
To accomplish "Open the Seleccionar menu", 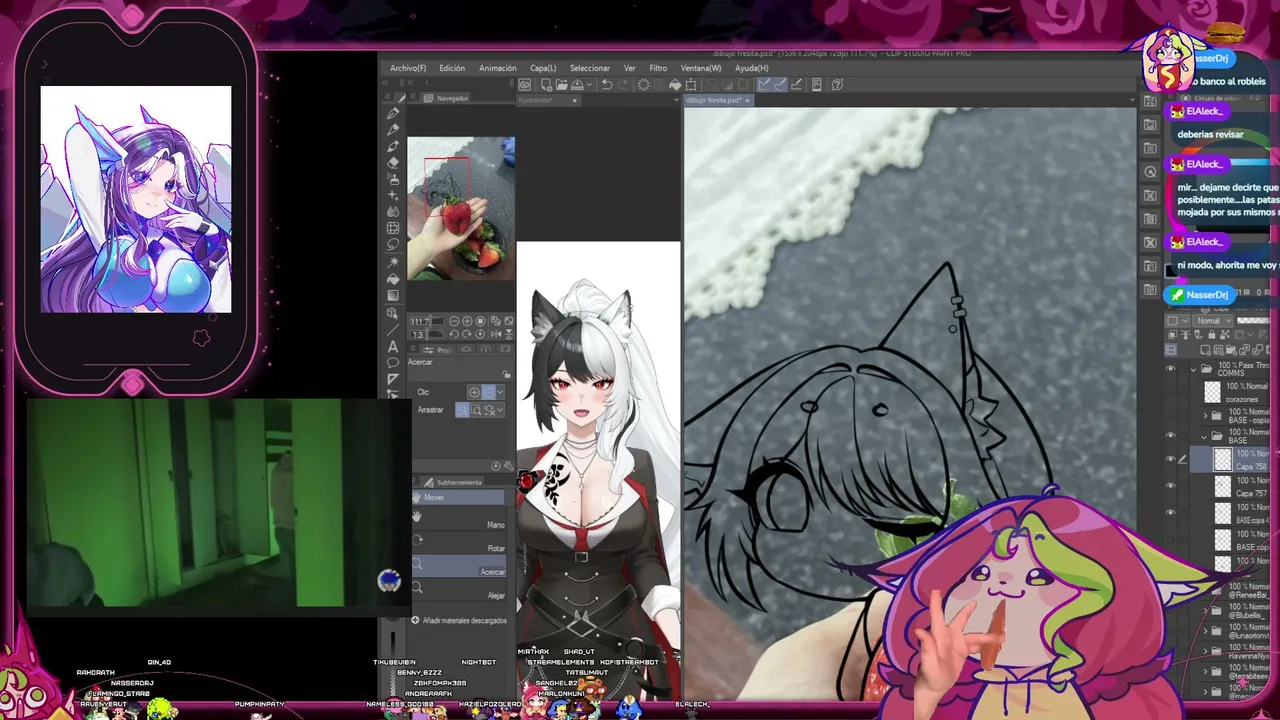I will [590, 68].
